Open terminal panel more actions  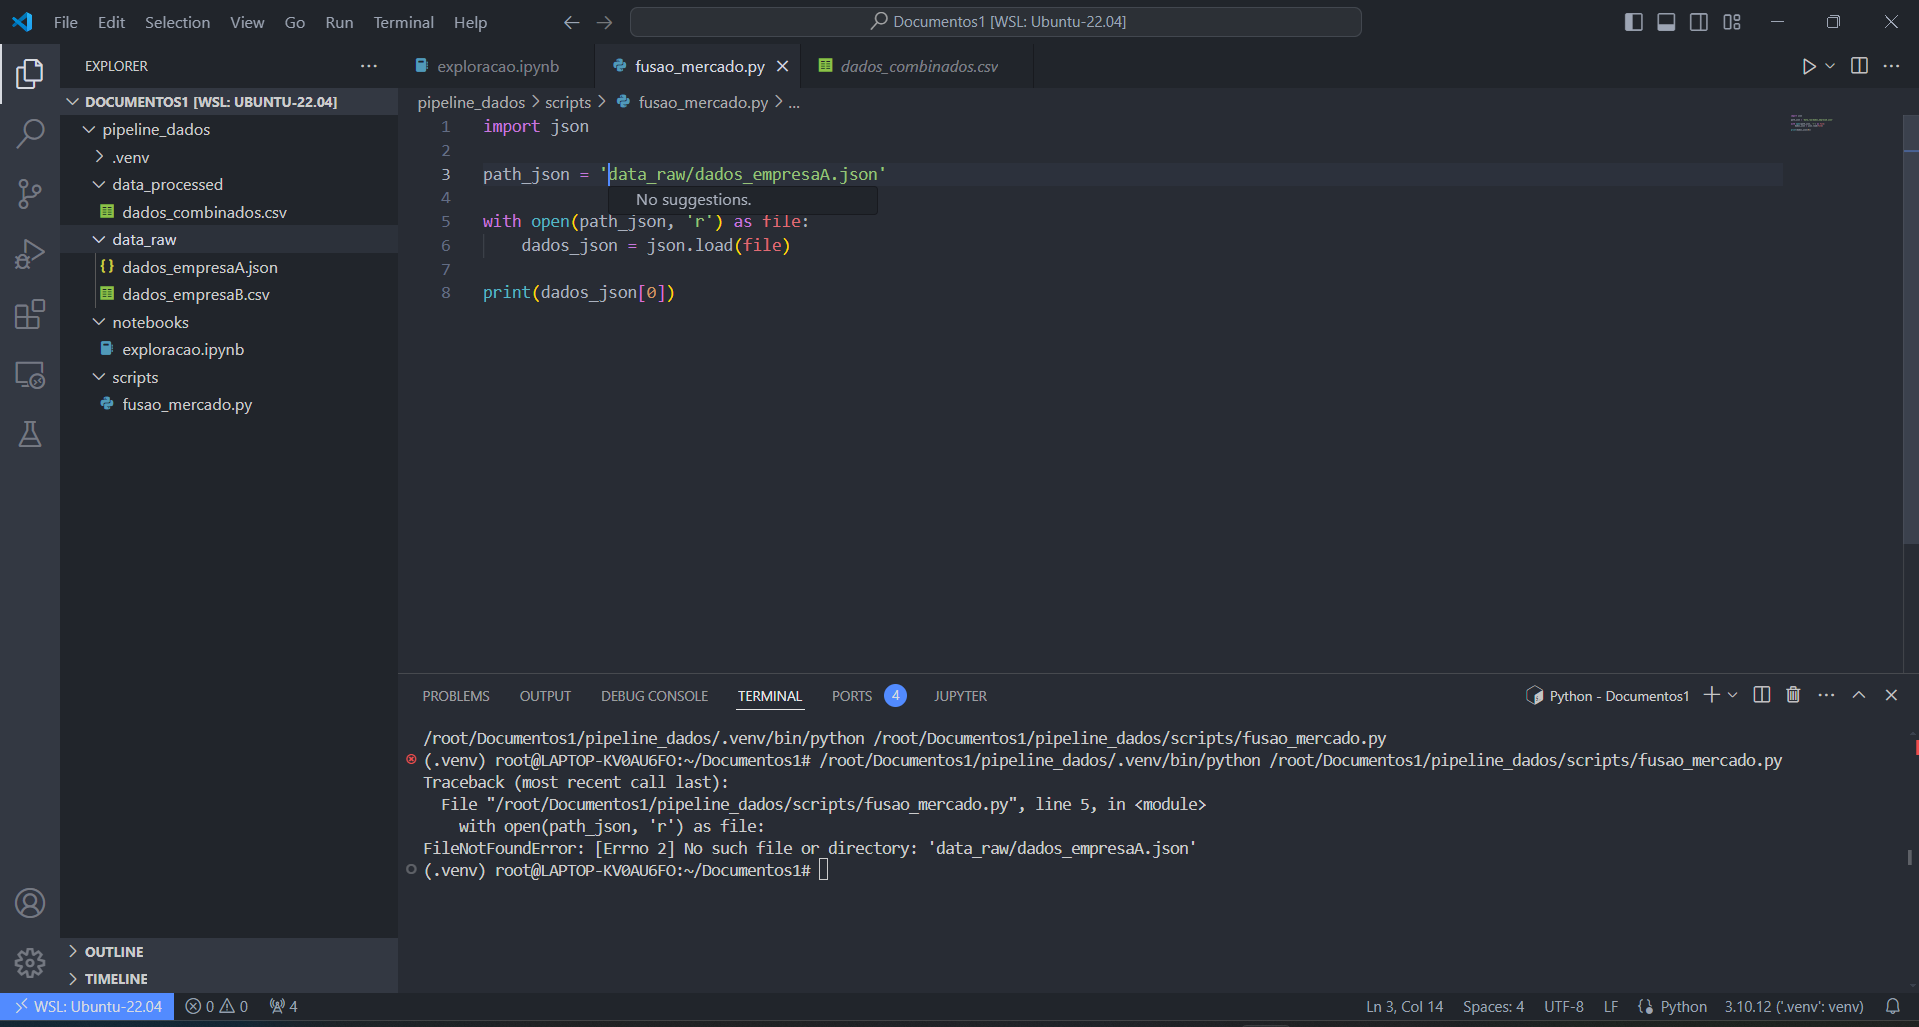tap(1826, 695)
